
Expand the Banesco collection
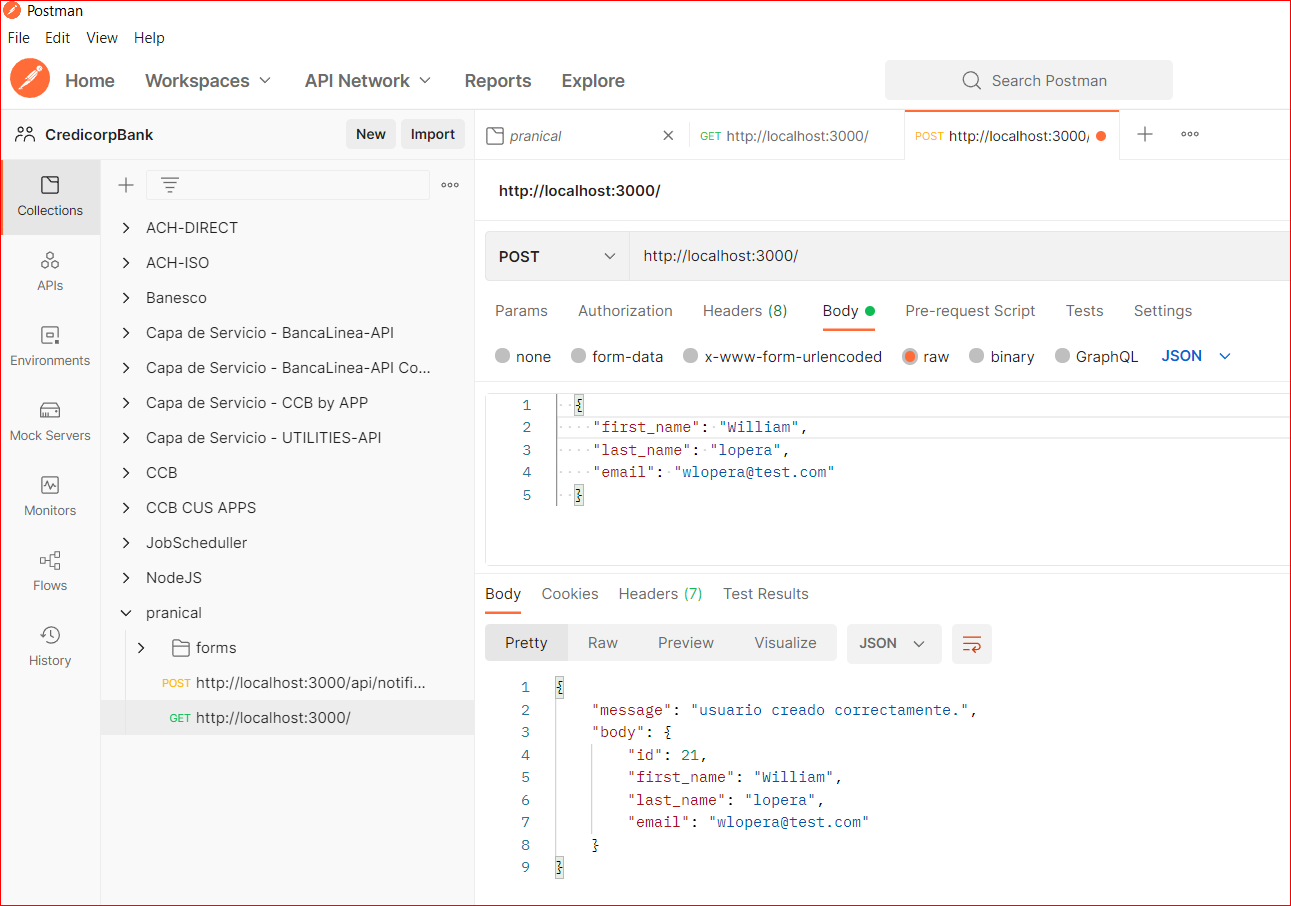click(126, 298)
